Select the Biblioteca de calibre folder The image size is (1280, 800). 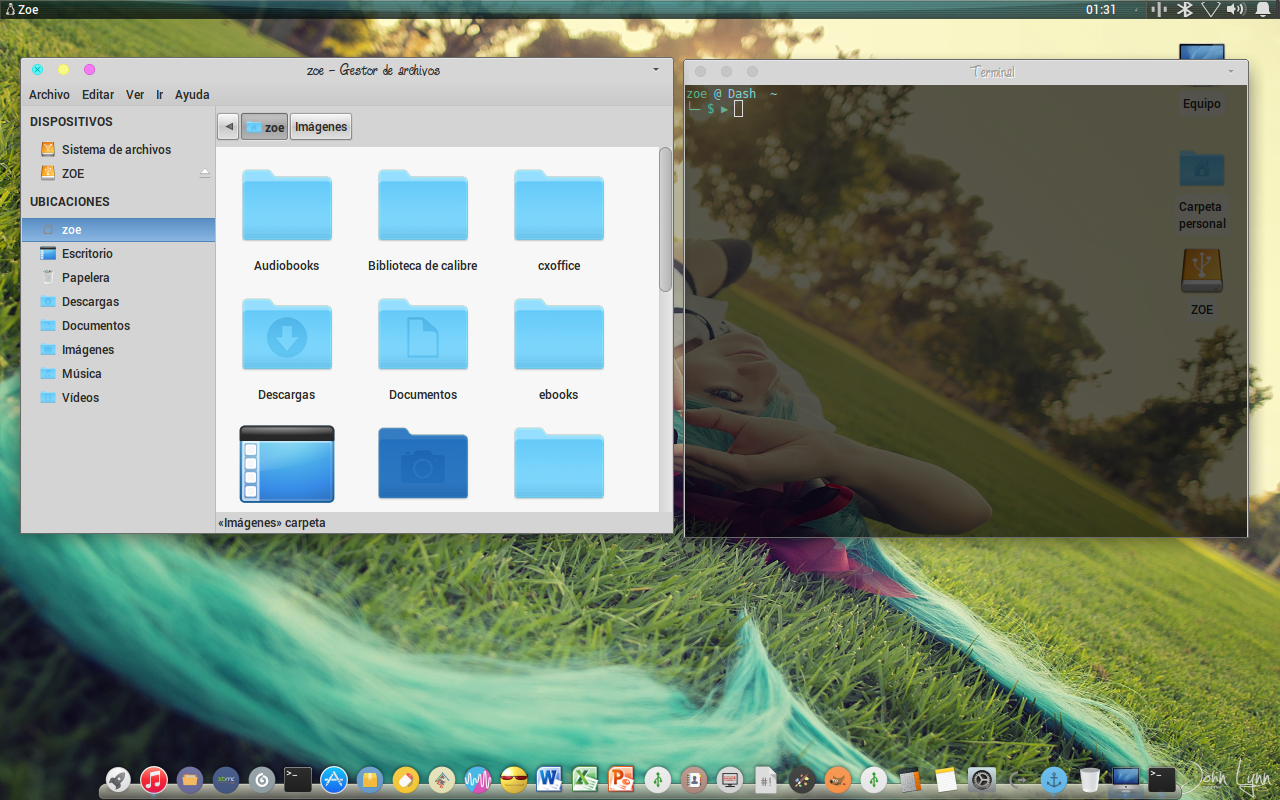pos(423,220)
